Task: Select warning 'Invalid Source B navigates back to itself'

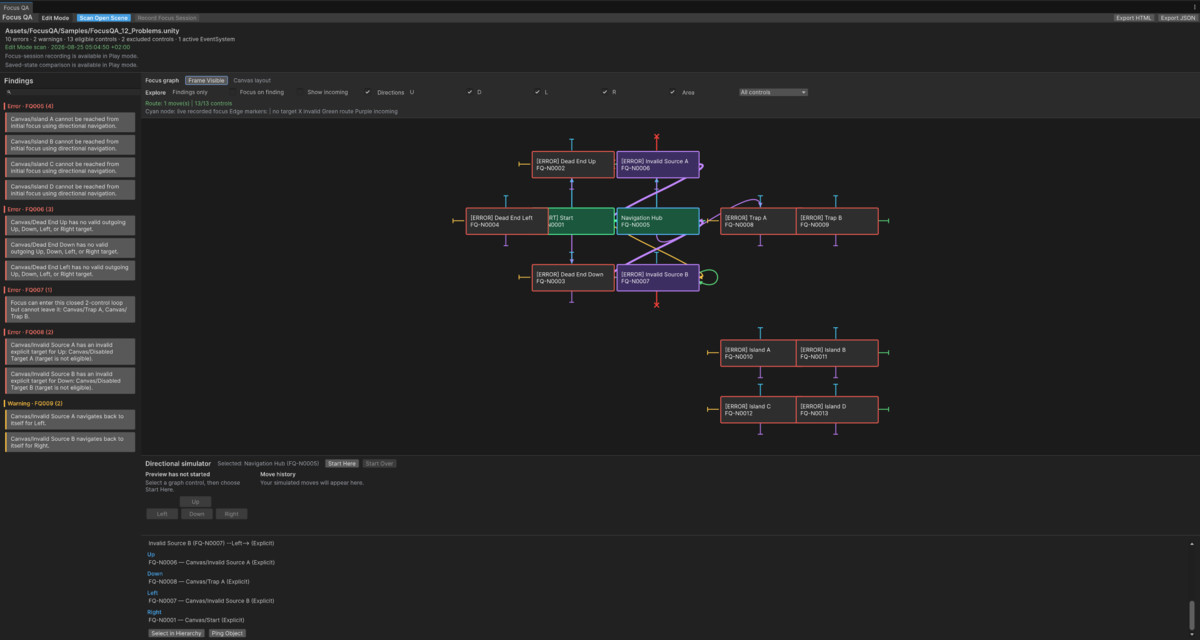Action: [x=70, y=441]
